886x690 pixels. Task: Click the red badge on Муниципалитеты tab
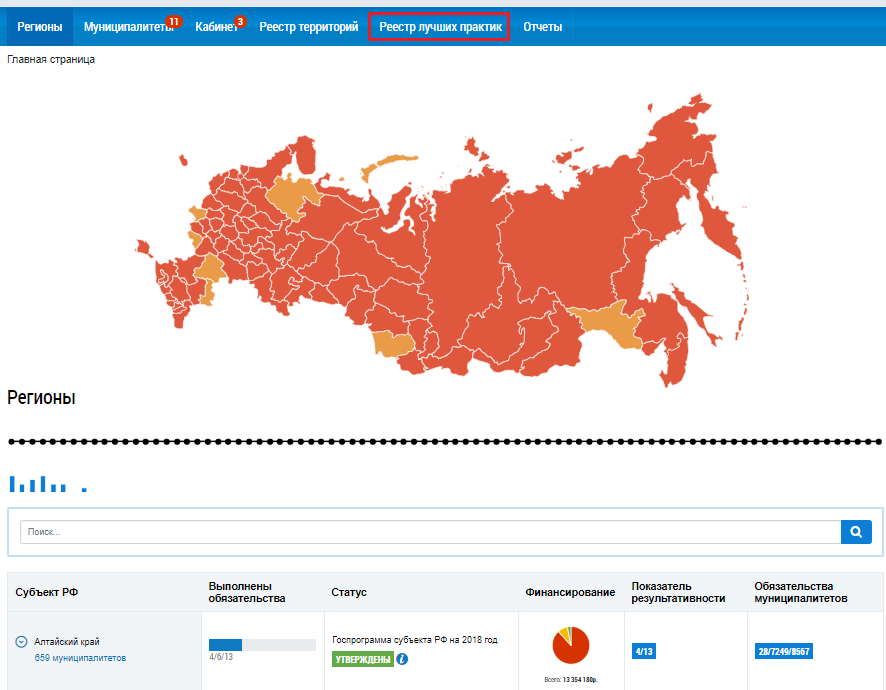pos(174,21)
